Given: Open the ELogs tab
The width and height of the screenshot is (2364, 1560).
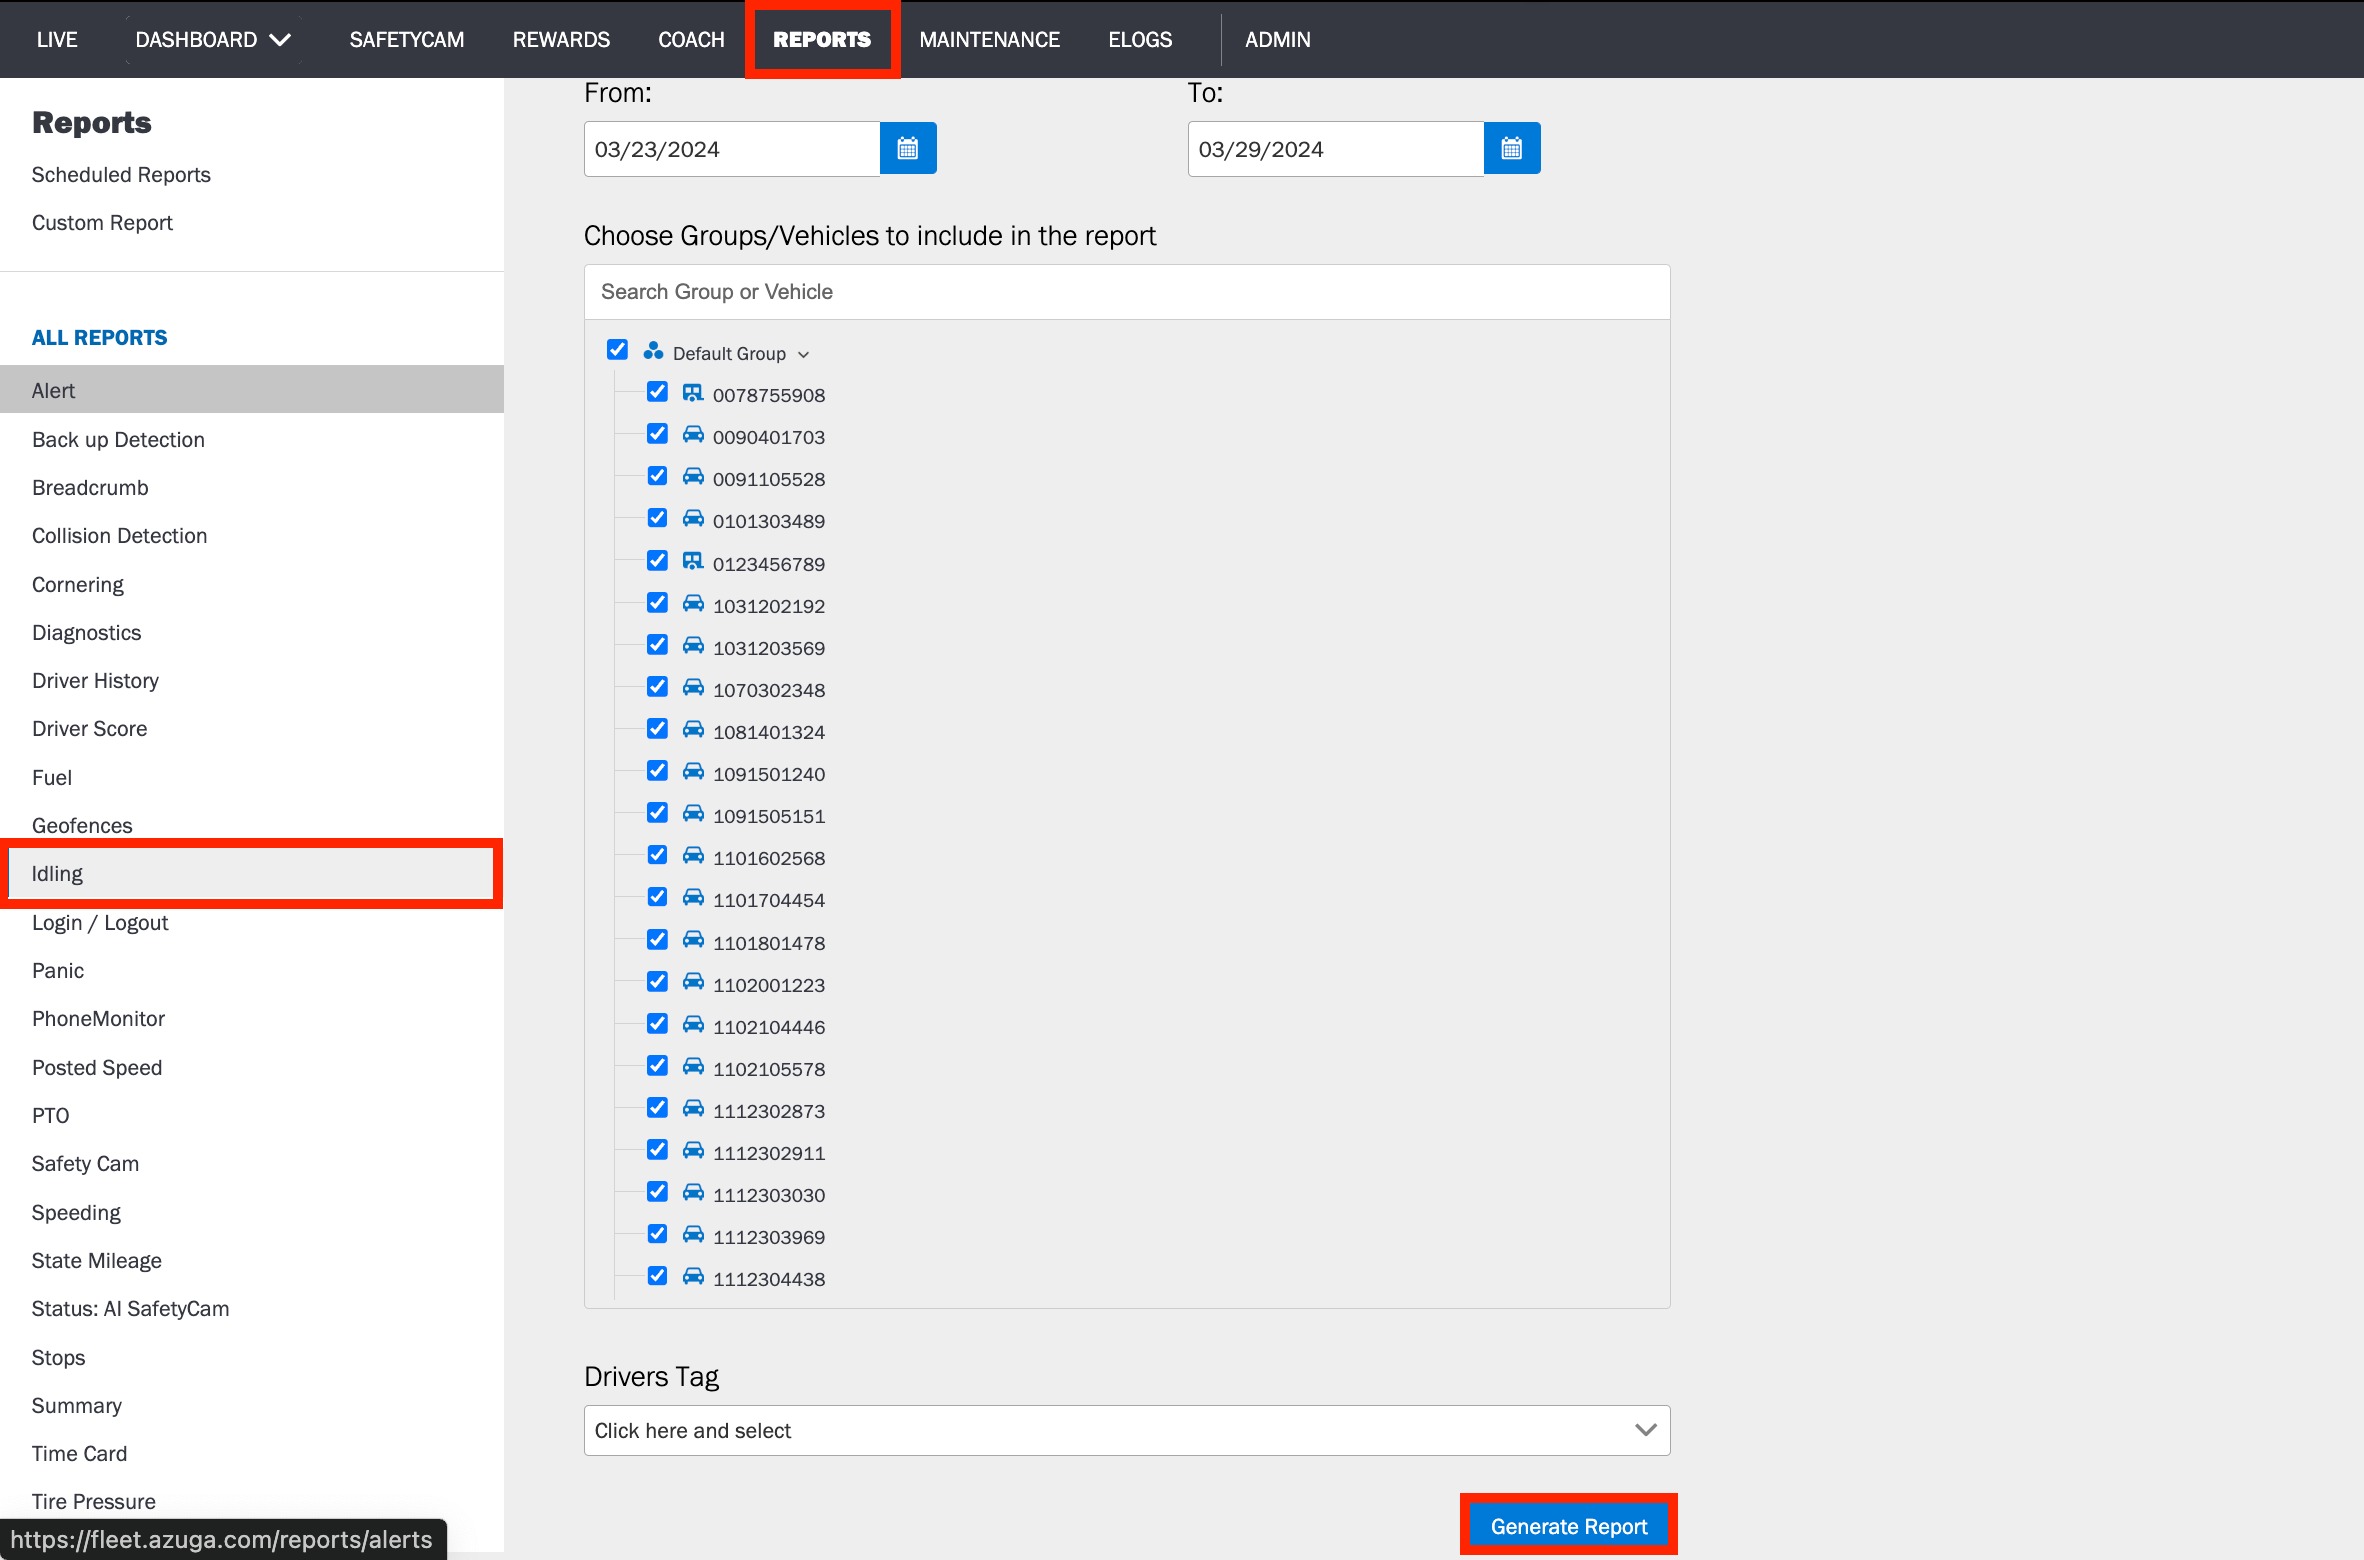Looking at the screenshot, I should (x=1140, y=40).
